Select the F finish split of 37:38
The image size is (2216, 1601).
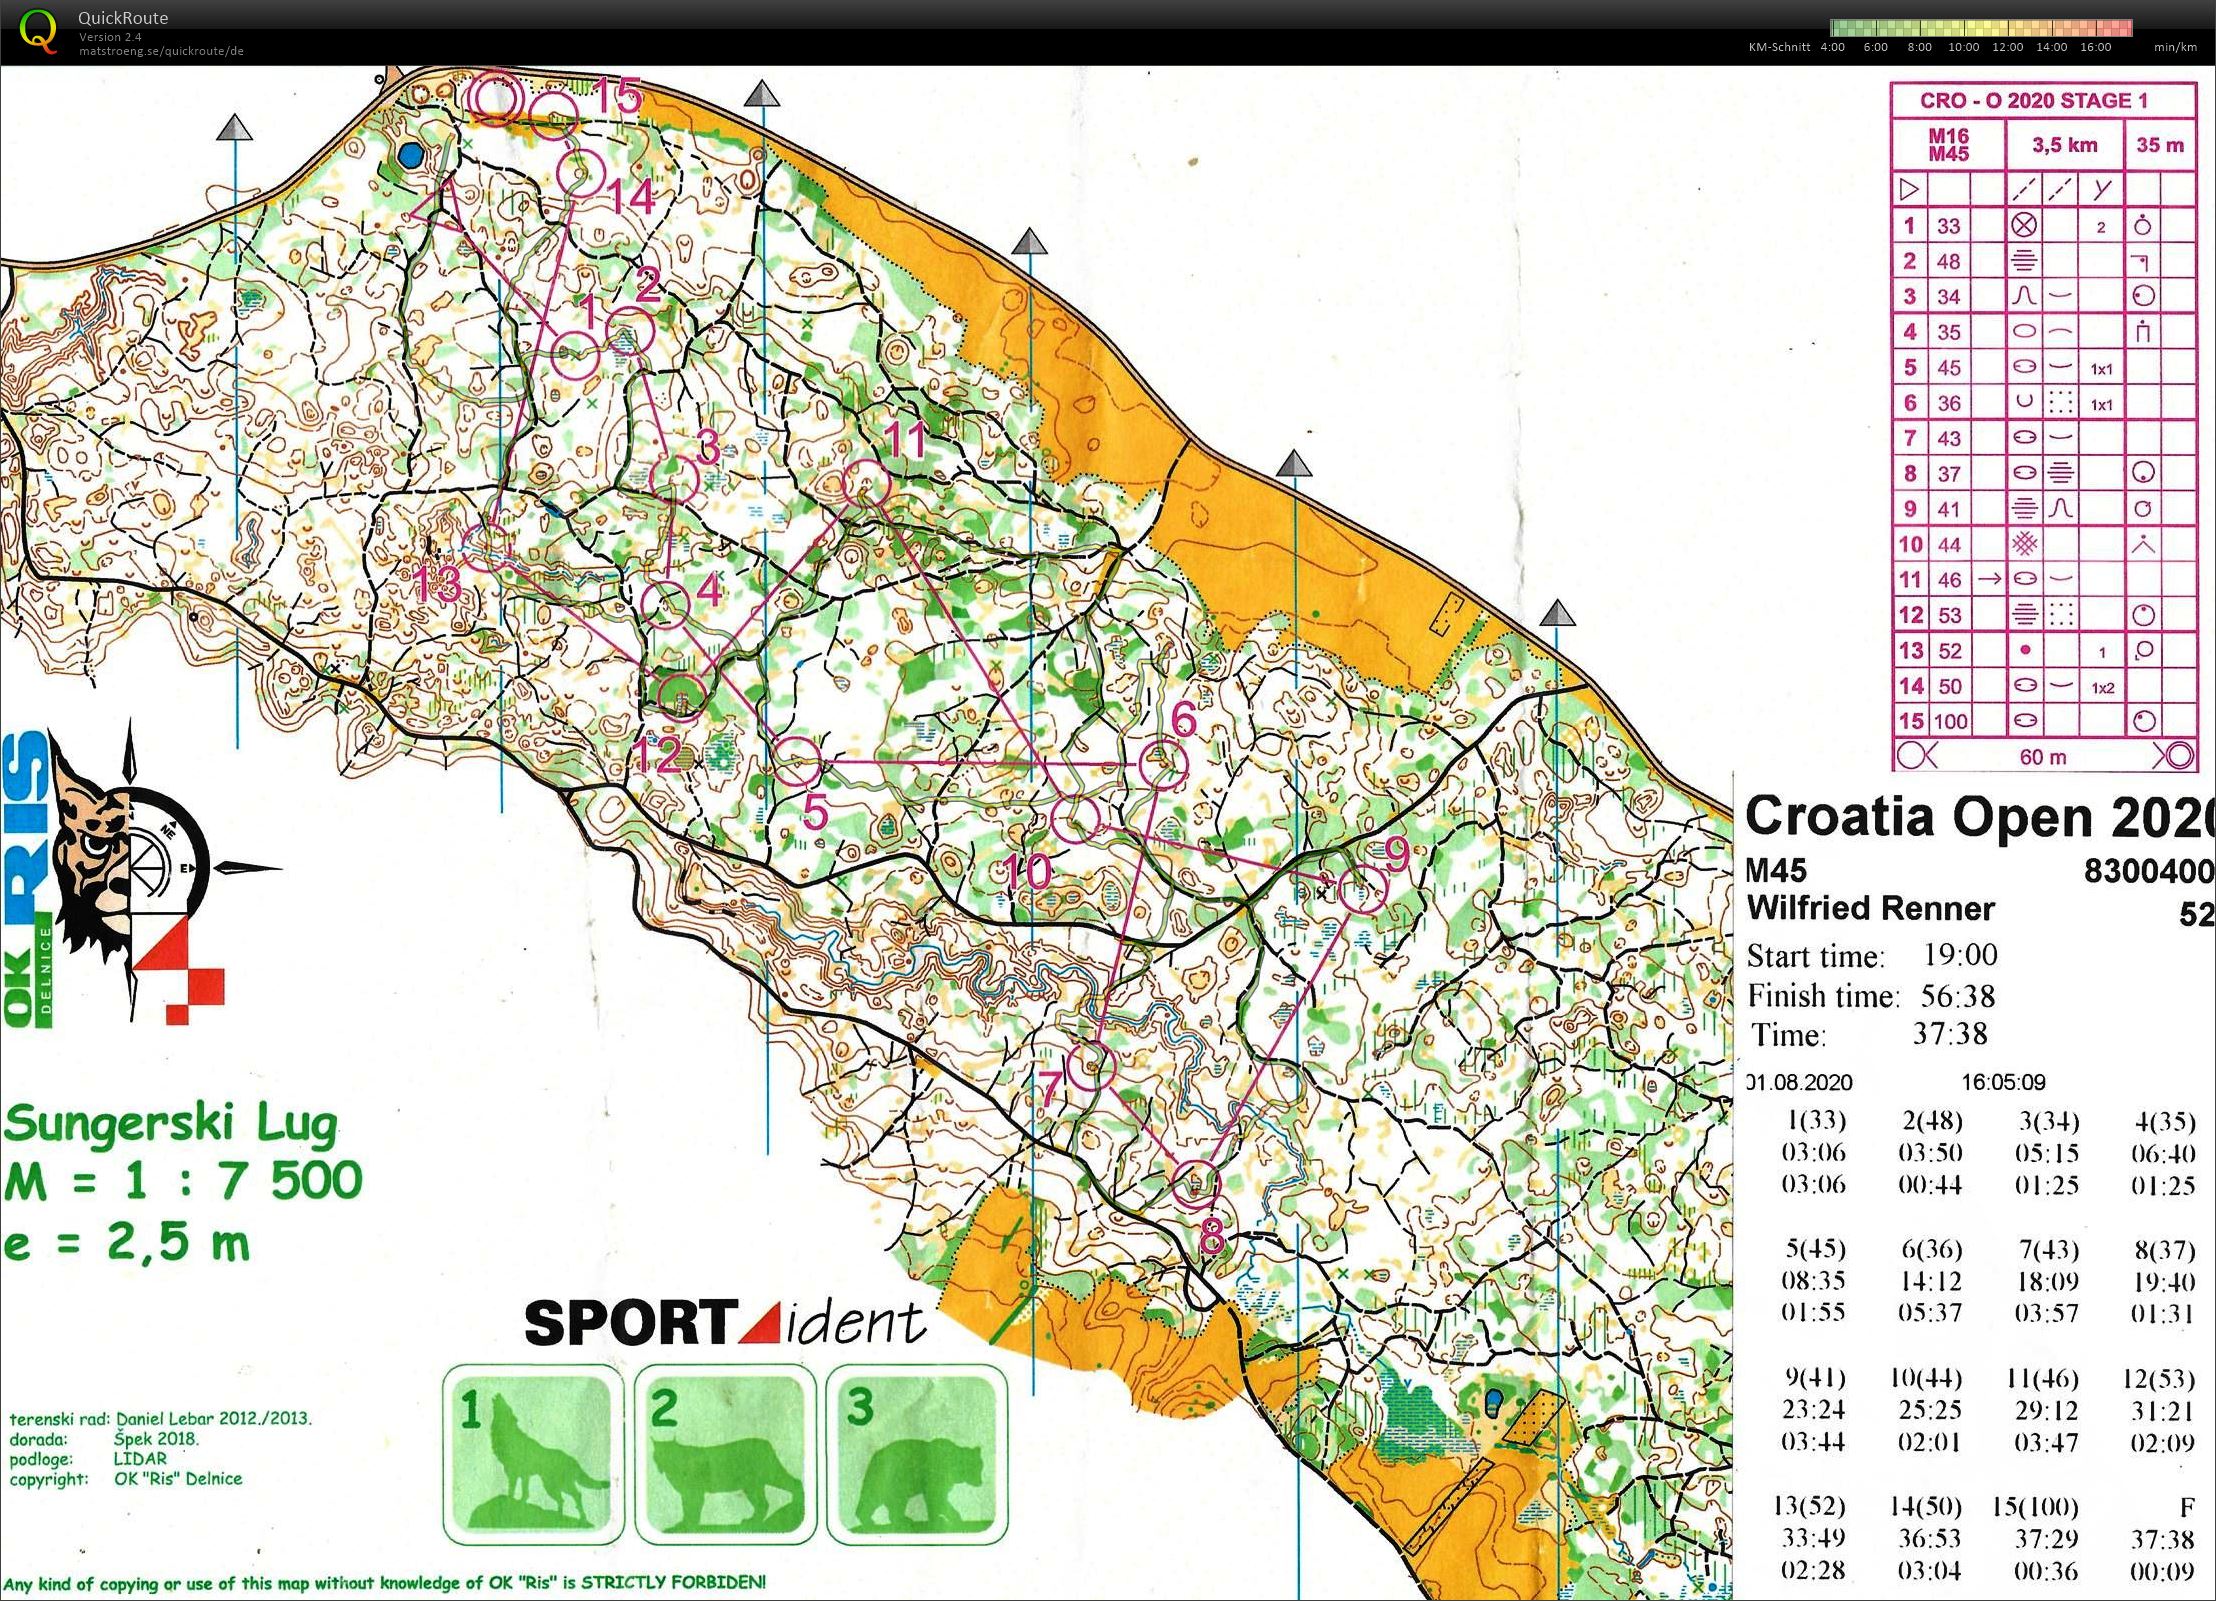point(2162,1539)
